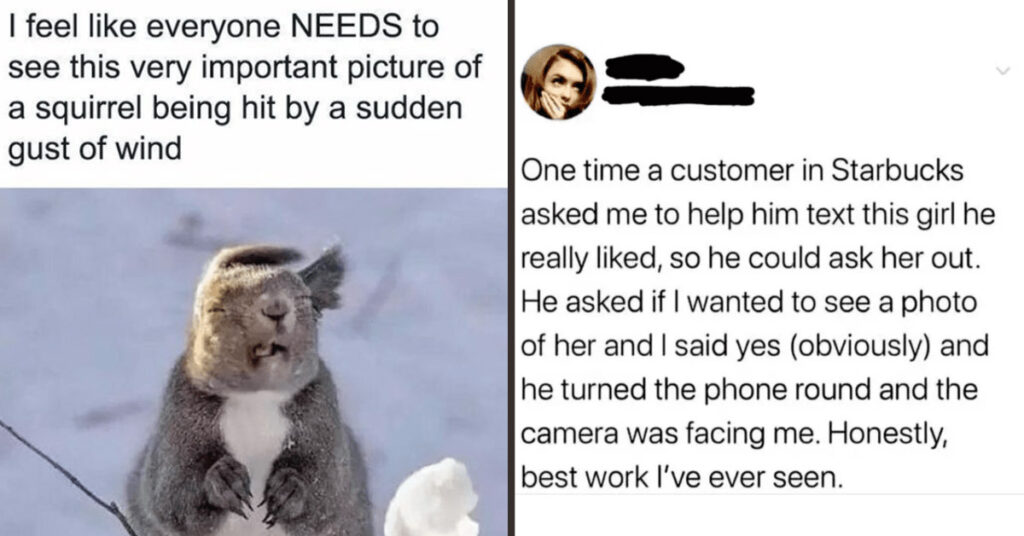This screenshot has height=536, width=1024.
Task: Open the tweet author's profile avatar
Action: coord(558,82)
